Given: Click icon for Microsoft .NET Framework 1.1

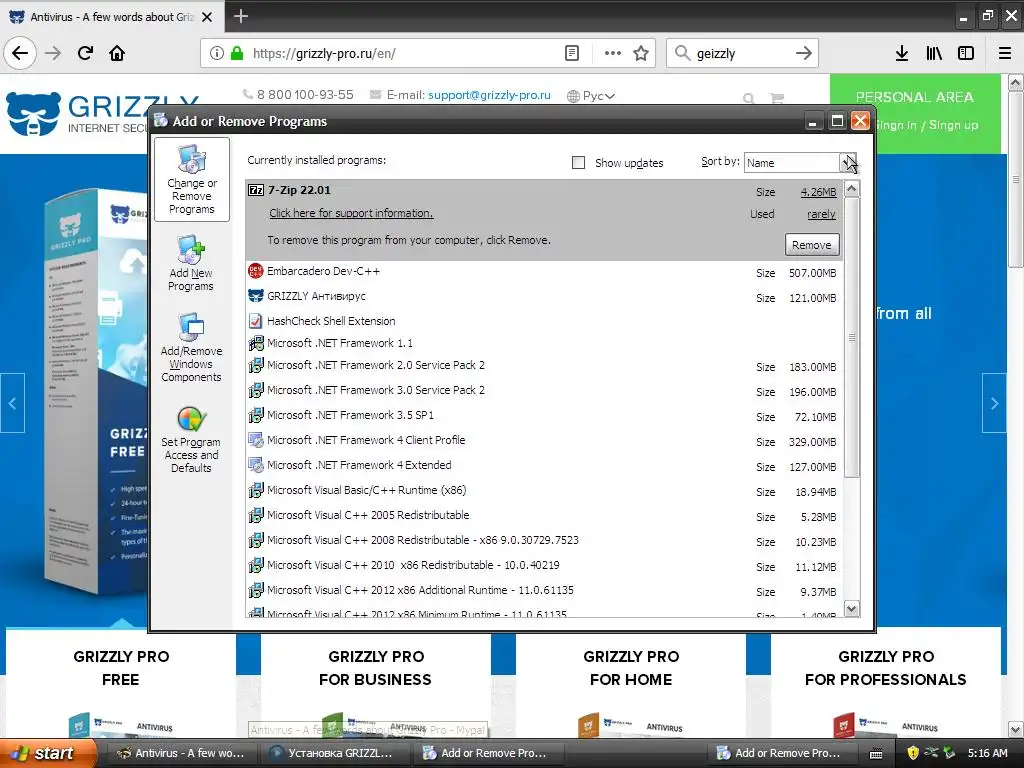Looking at the screenshot, I should coord(256,343).
